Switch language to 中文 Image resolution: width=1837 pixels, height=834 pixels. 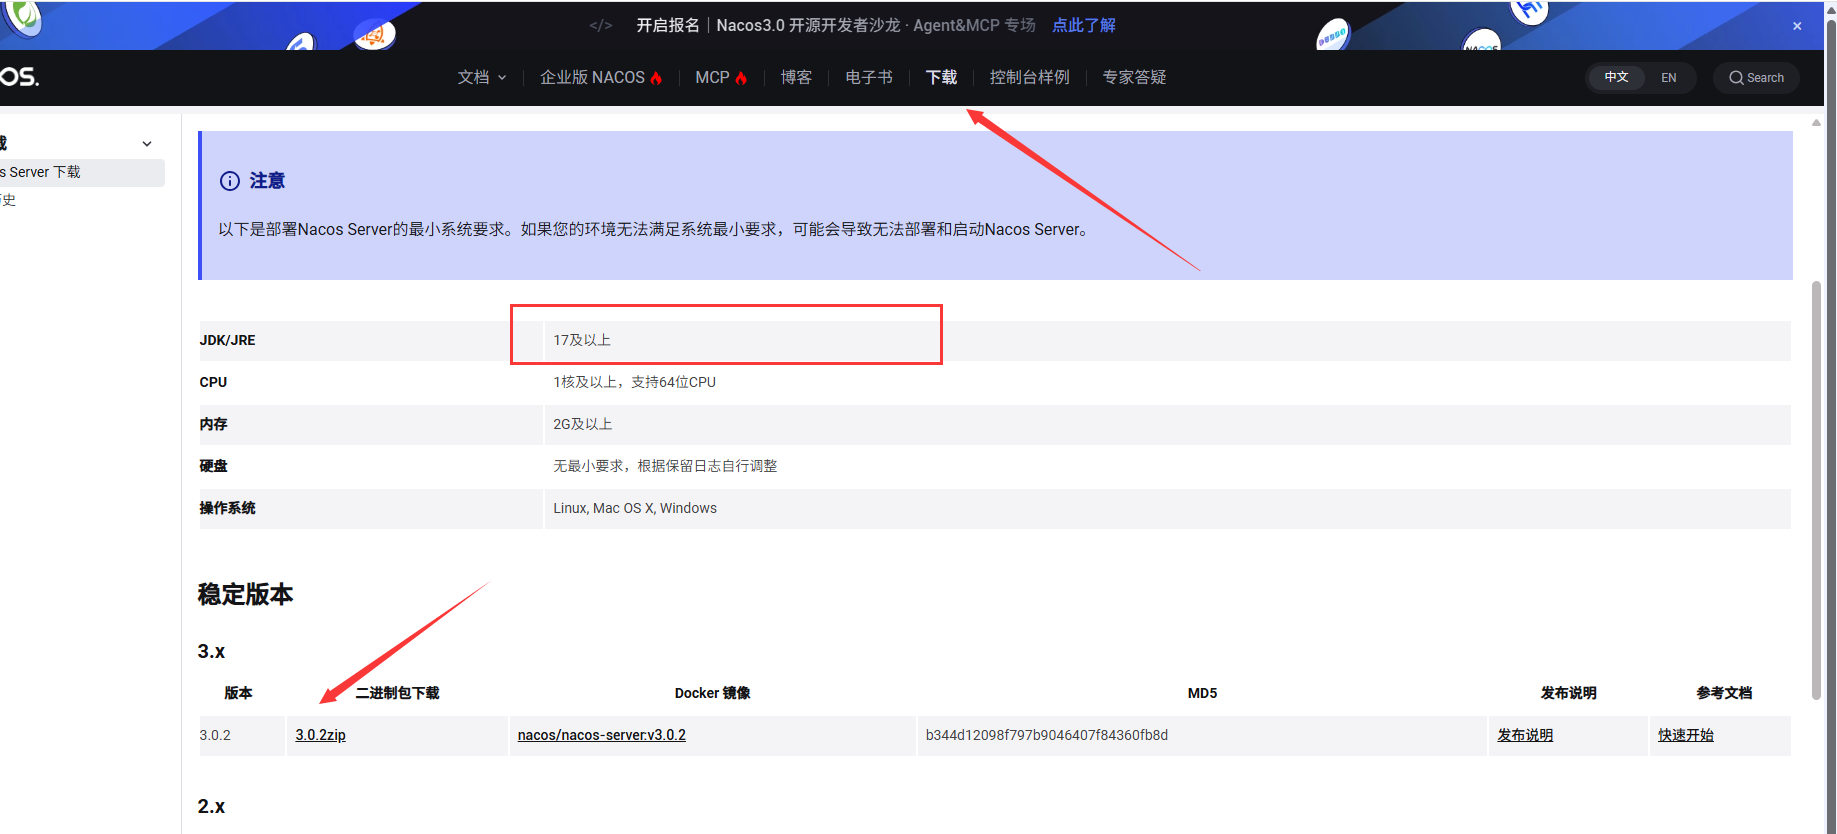click(x=1616, y=77)
